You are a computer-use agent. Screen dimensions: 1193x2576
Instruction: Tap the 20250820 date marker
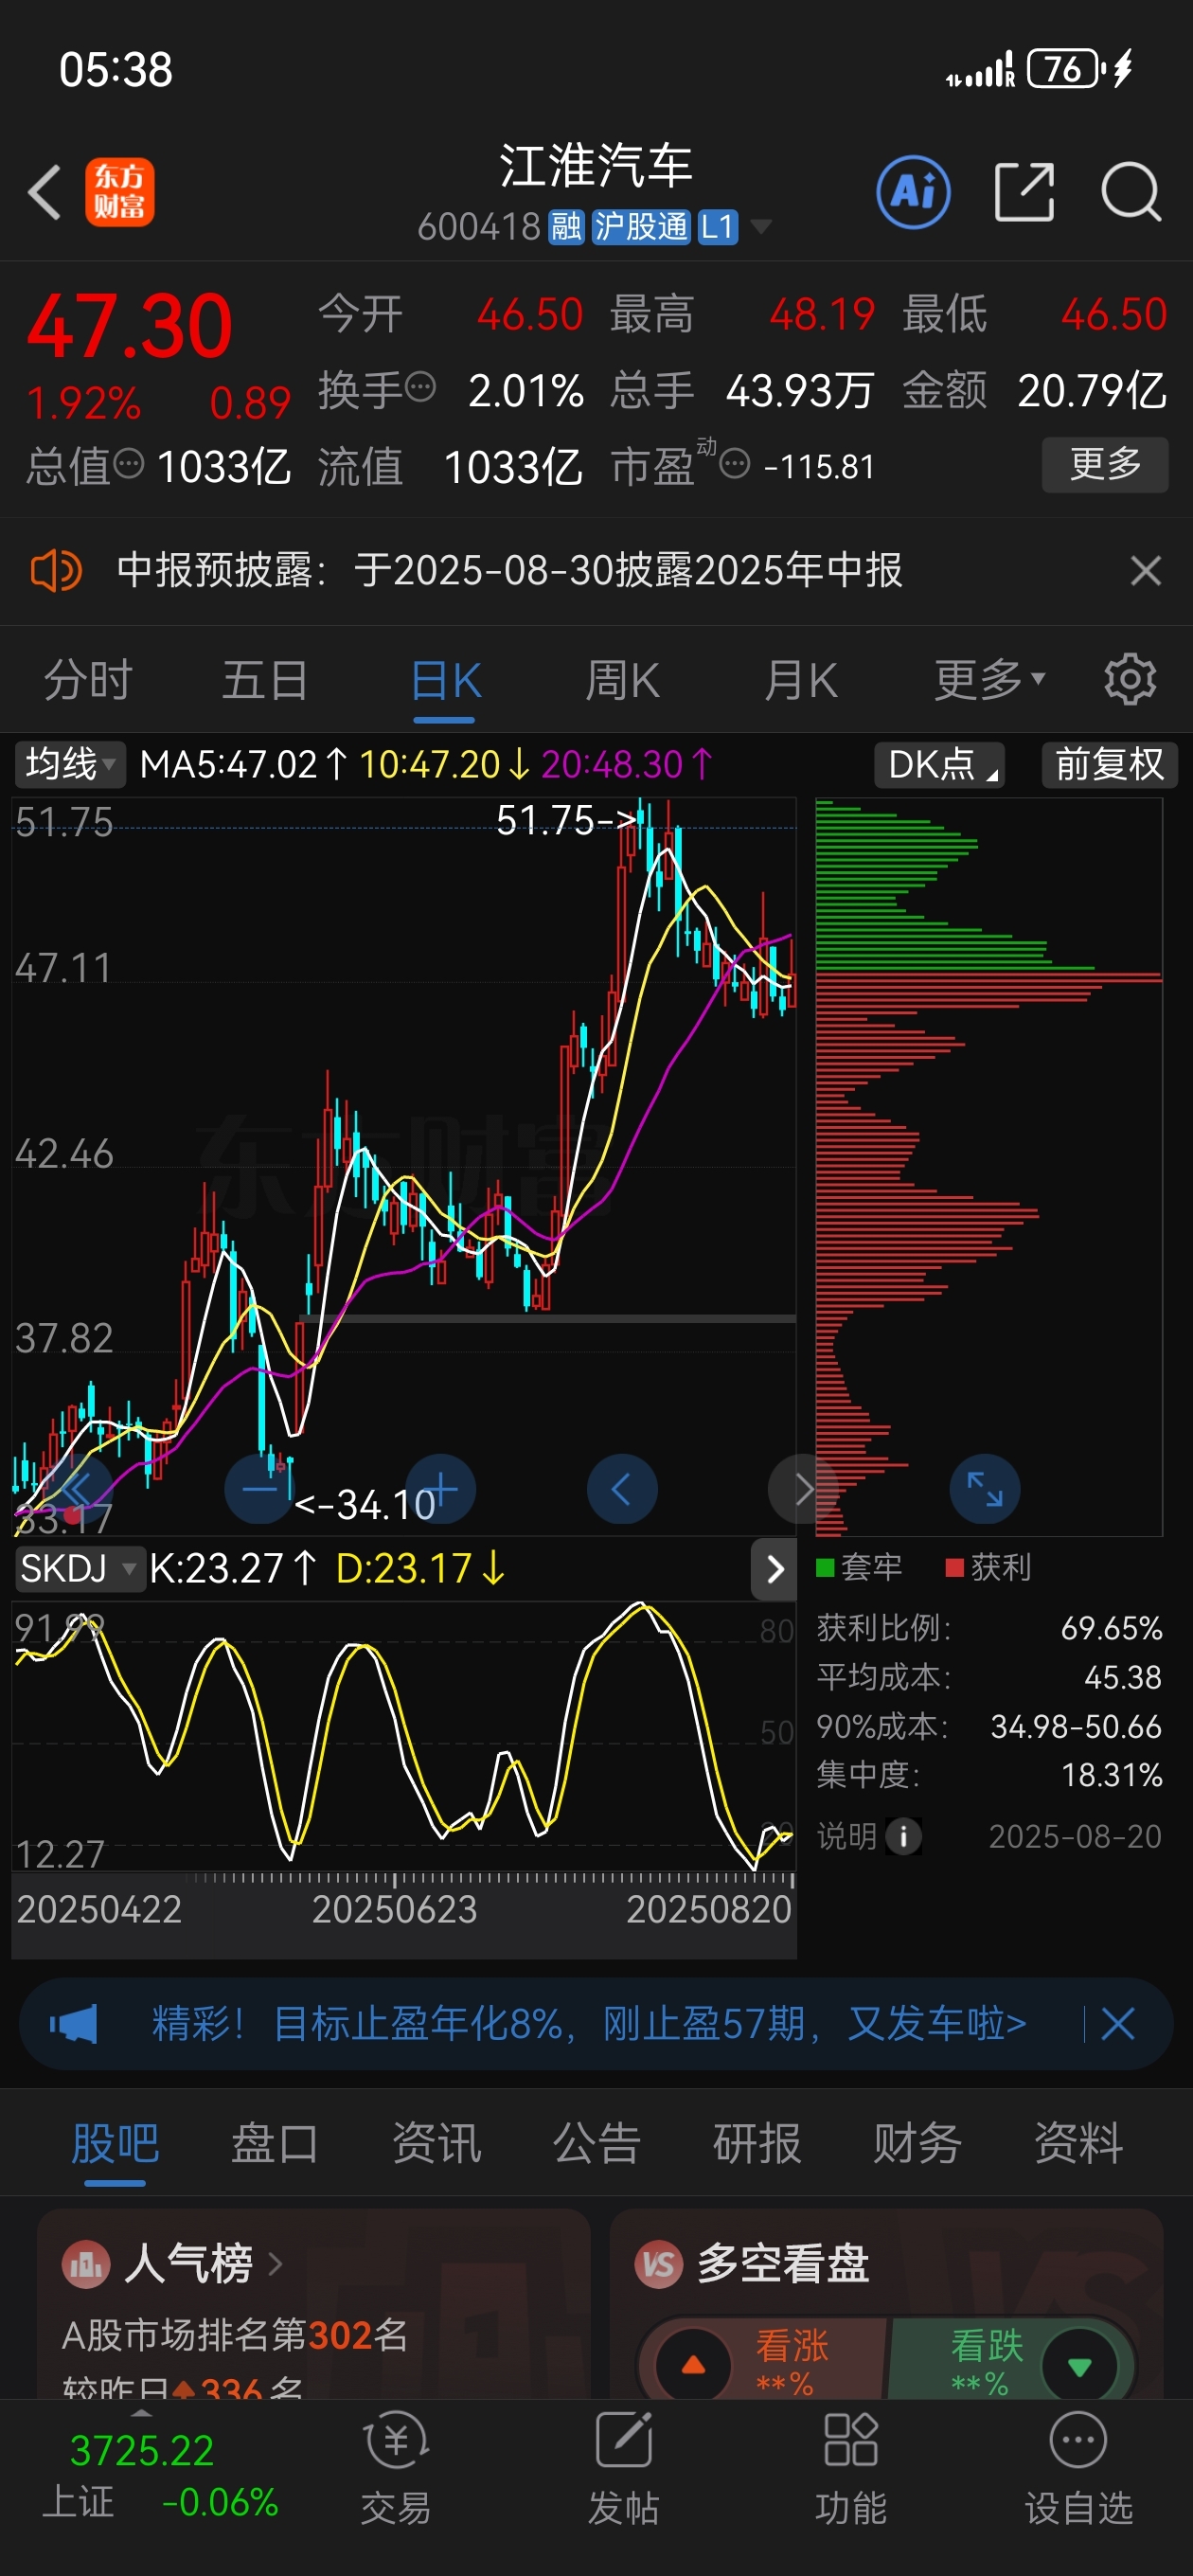[x=708, y=1910]
